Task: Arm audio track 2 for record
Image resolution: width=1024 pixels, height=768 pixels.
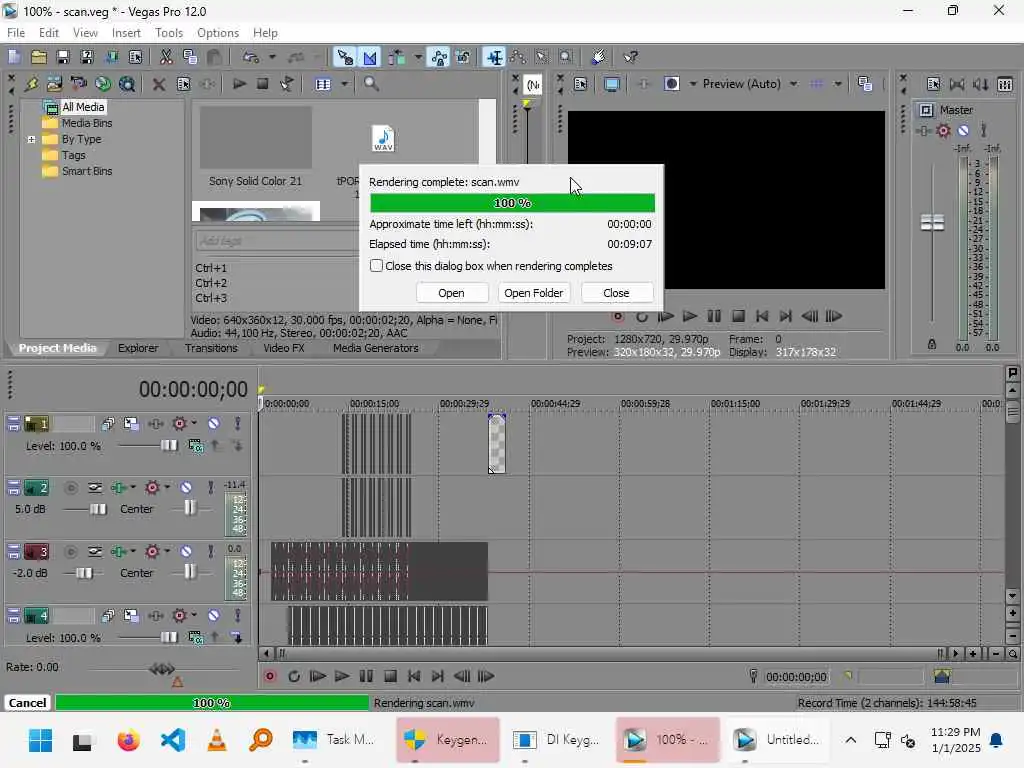Action: pyautogui.click(x=71, y=488)
